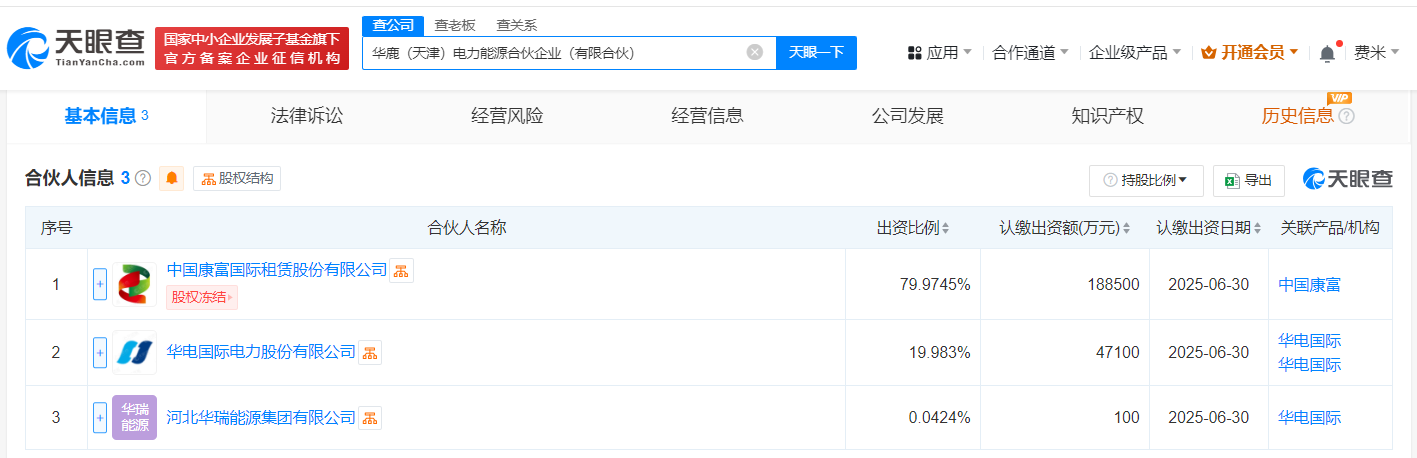Open equity structure icon next to 河北华瑞能源集团
Viewport: 1417px width, 458px height.
(x=370, y=418)
